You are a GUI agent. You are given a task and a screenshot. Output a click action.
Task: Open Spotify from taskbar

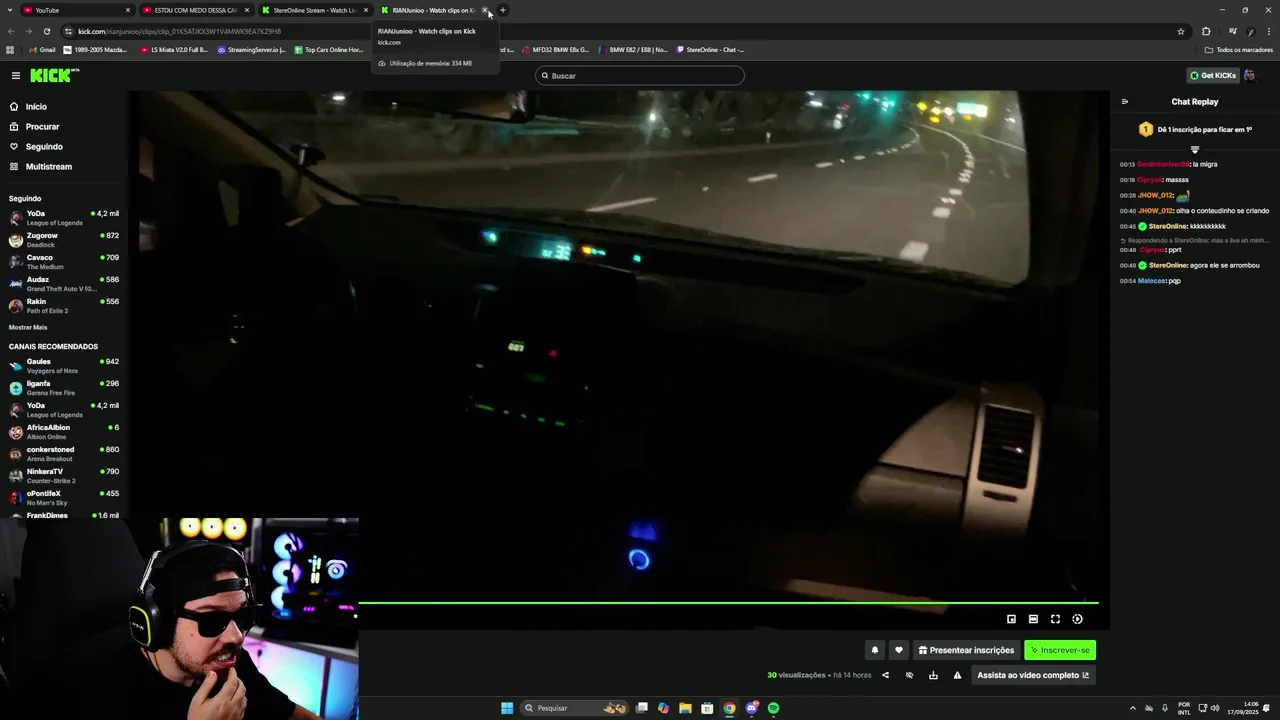(x=773, y=708)
